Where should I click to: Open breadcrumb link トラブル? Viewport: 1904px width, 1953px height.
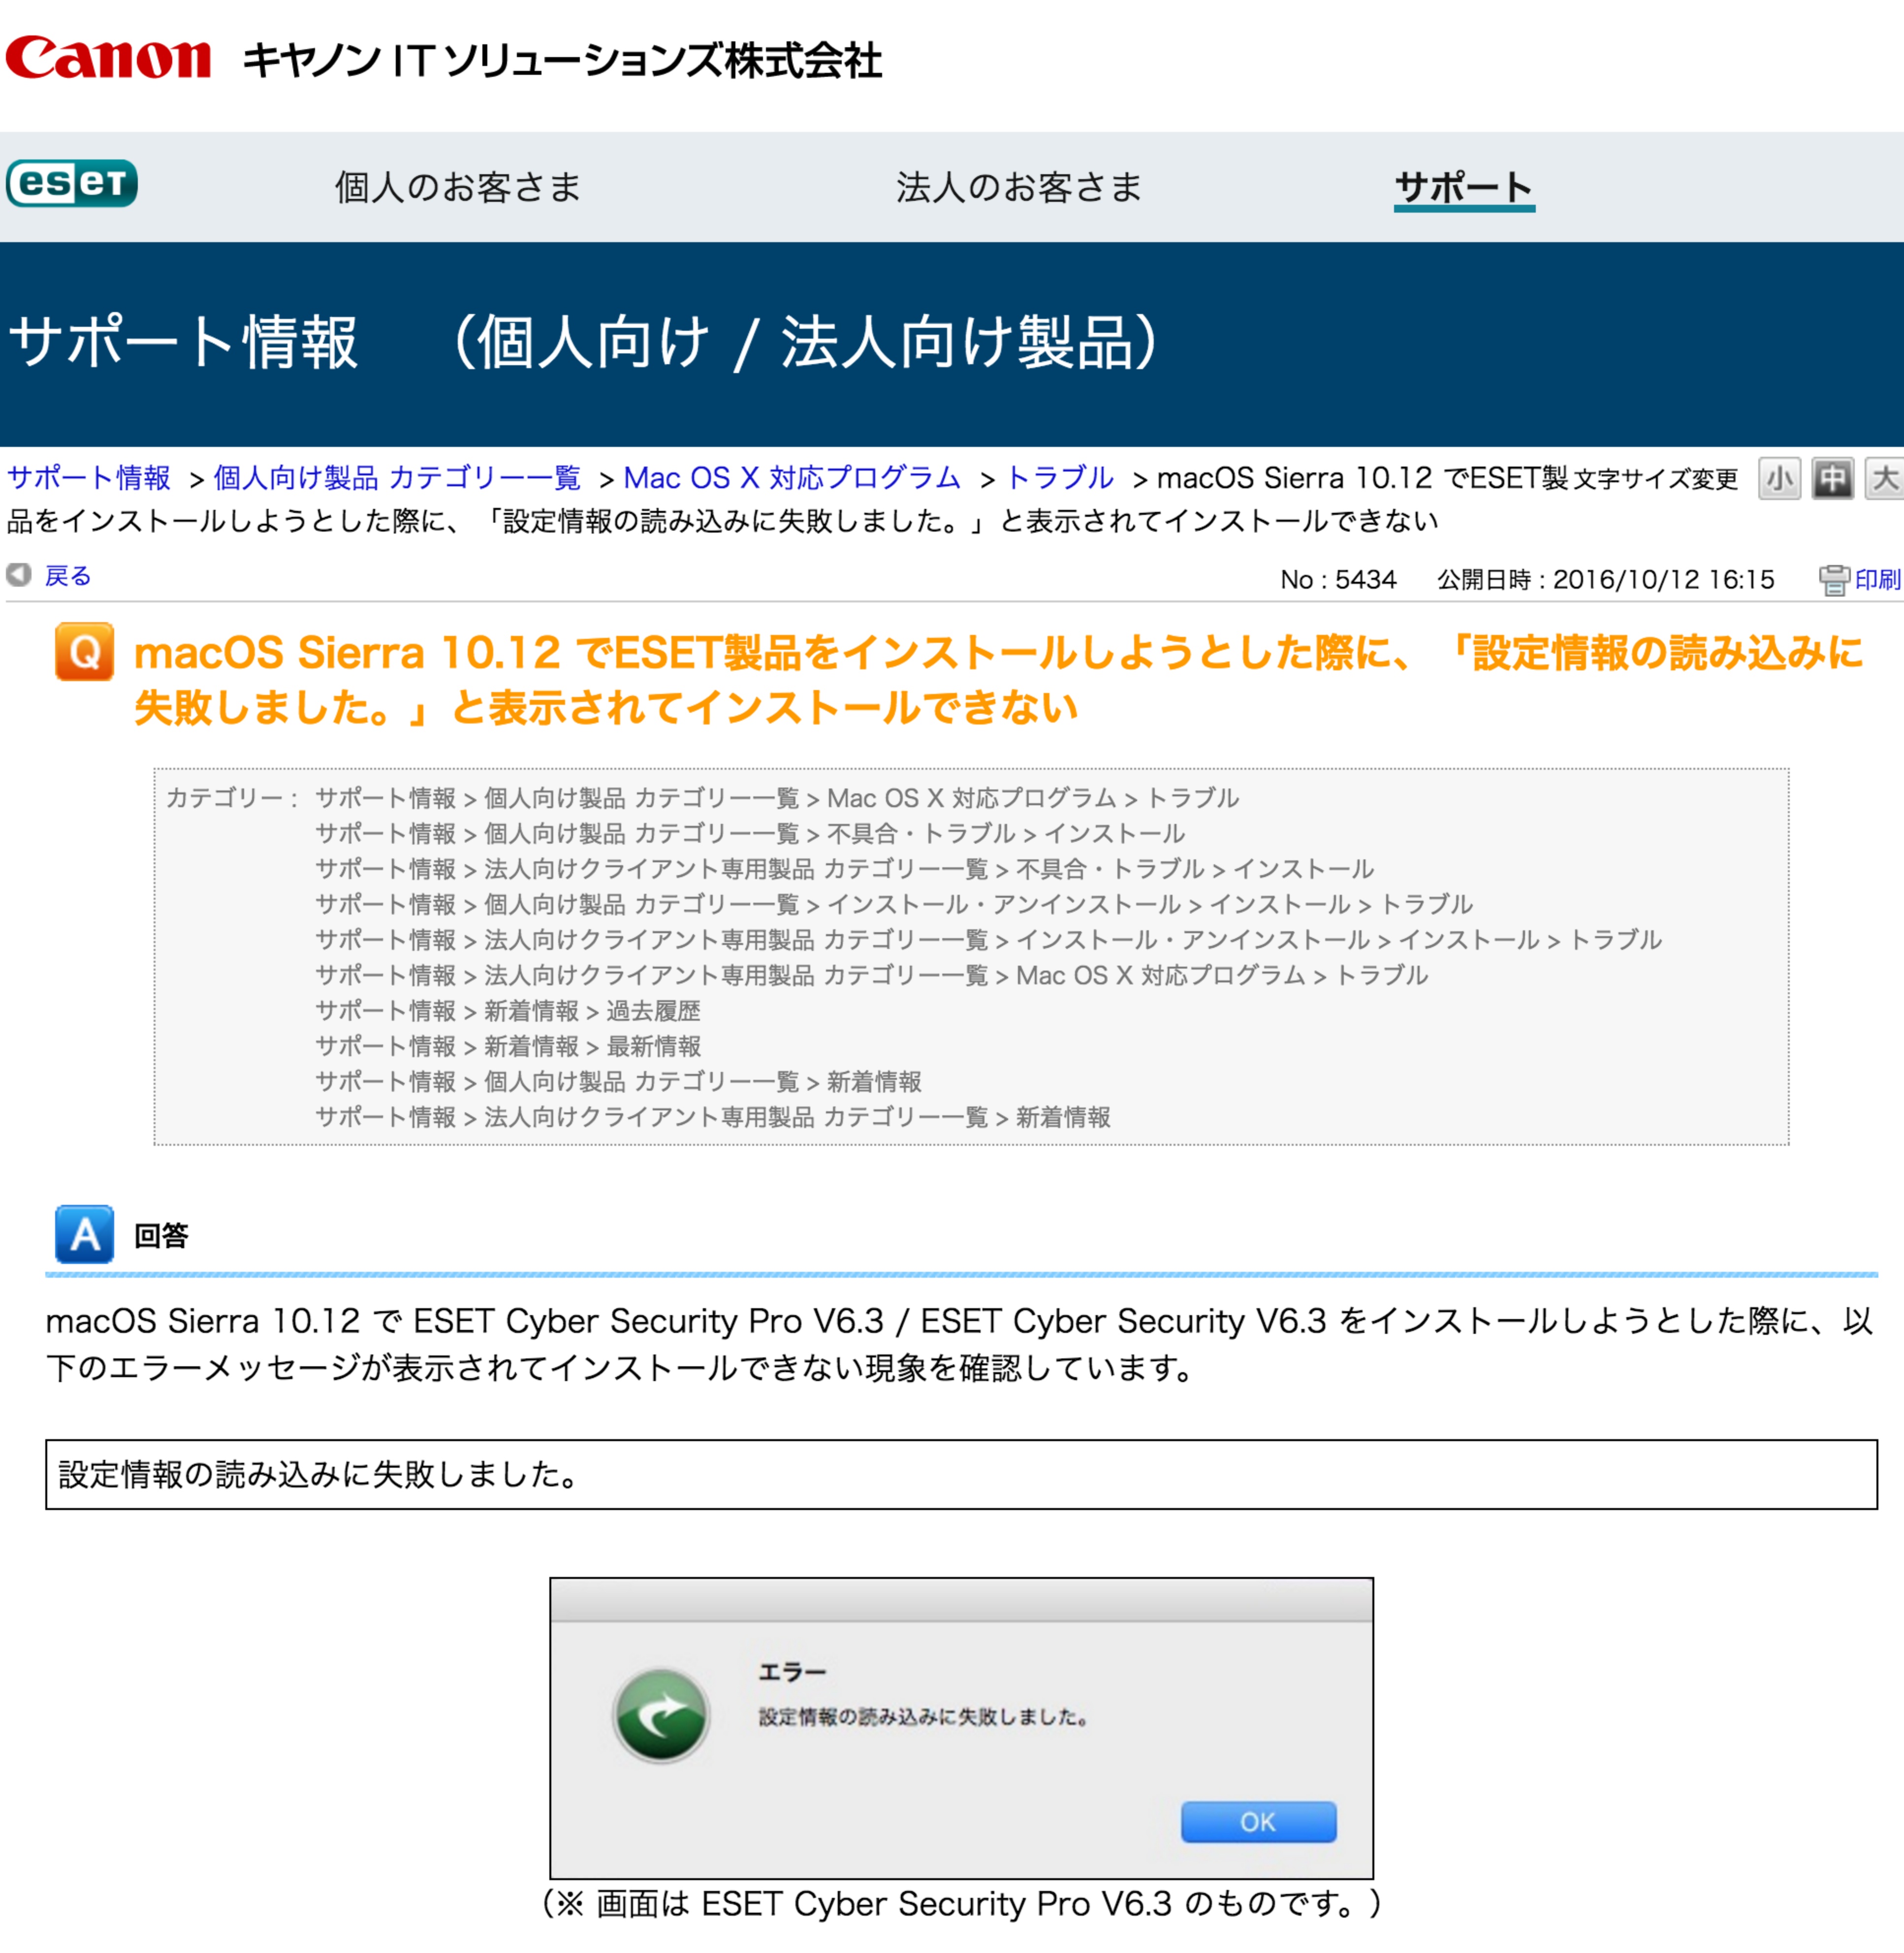coord(1060,478)
